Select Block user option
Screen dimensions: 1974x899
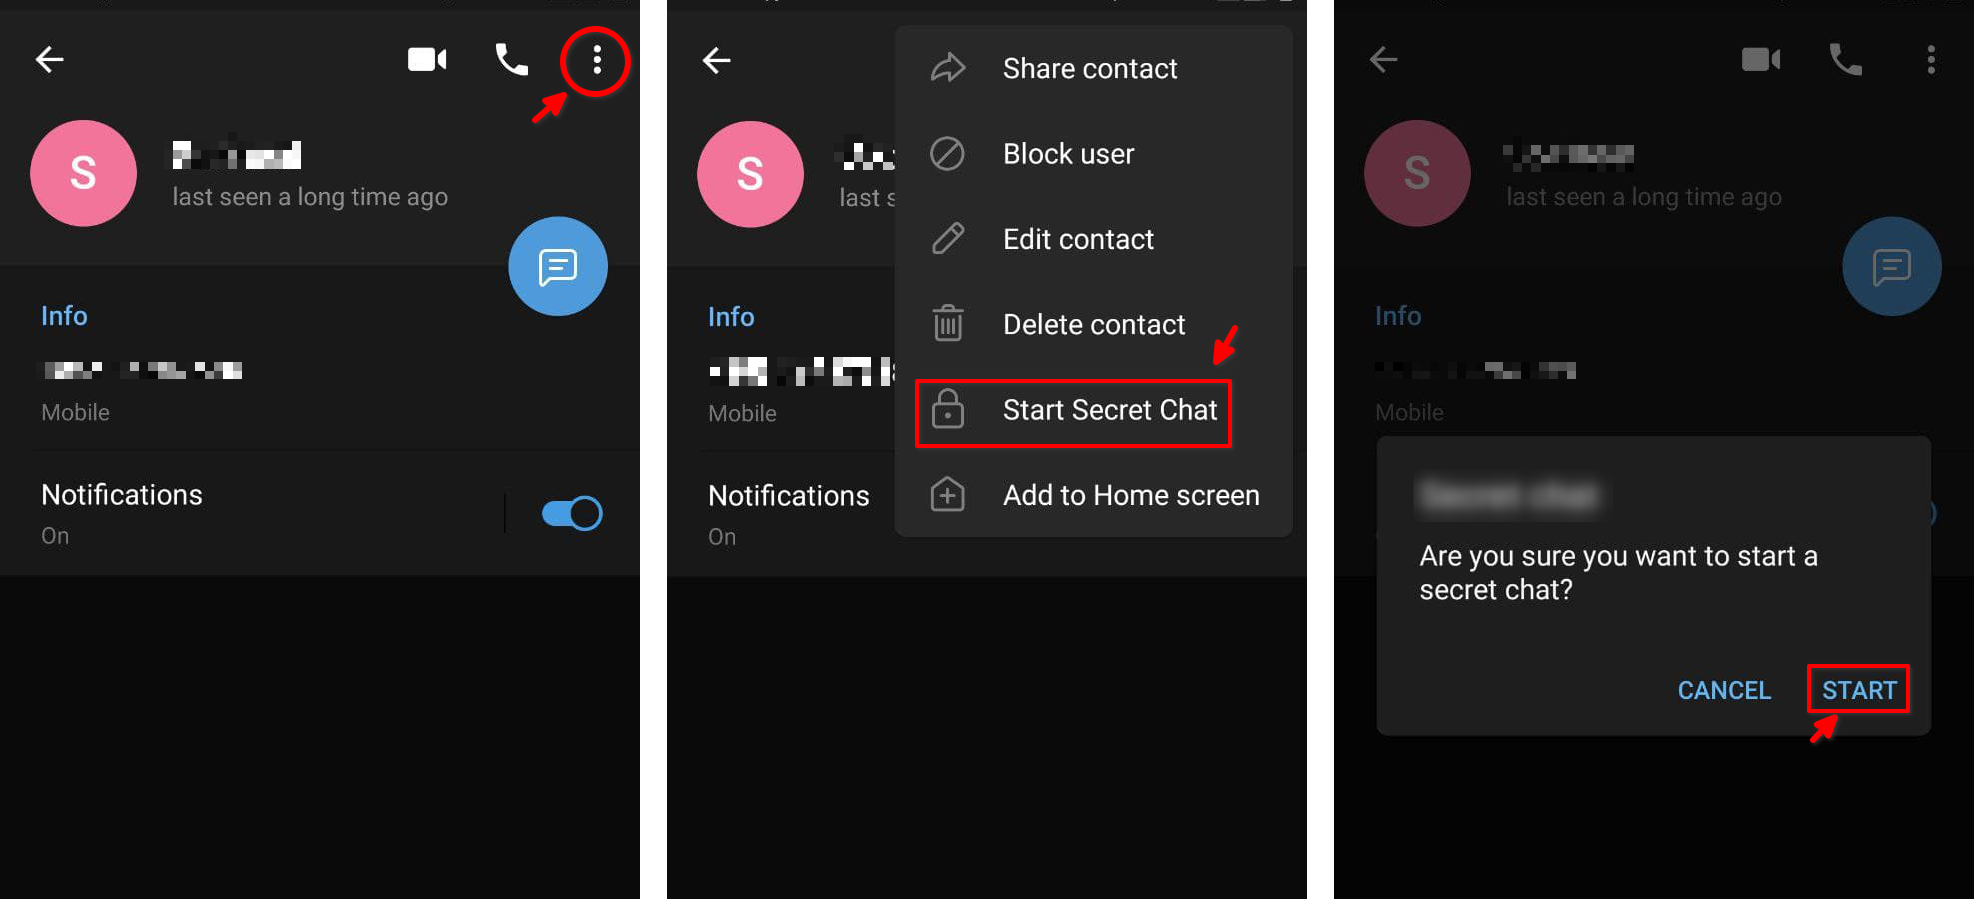[x=1068, y=154]
